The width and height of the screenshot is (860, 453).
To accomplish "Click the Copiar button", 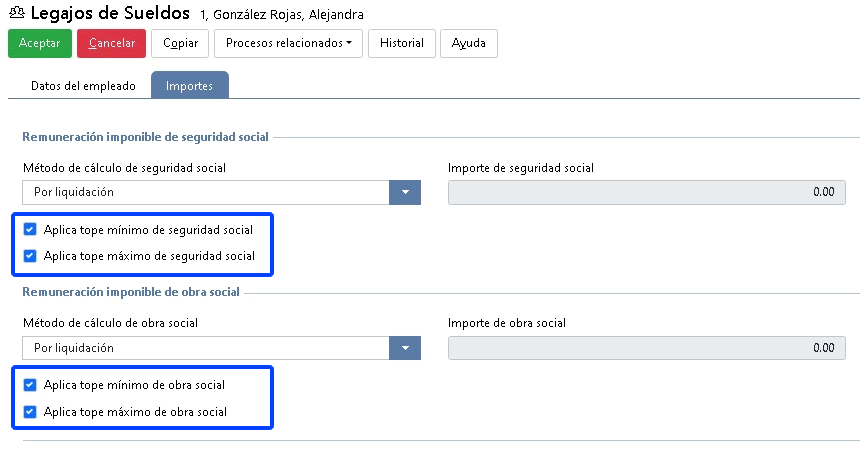I will coord(180,43).
